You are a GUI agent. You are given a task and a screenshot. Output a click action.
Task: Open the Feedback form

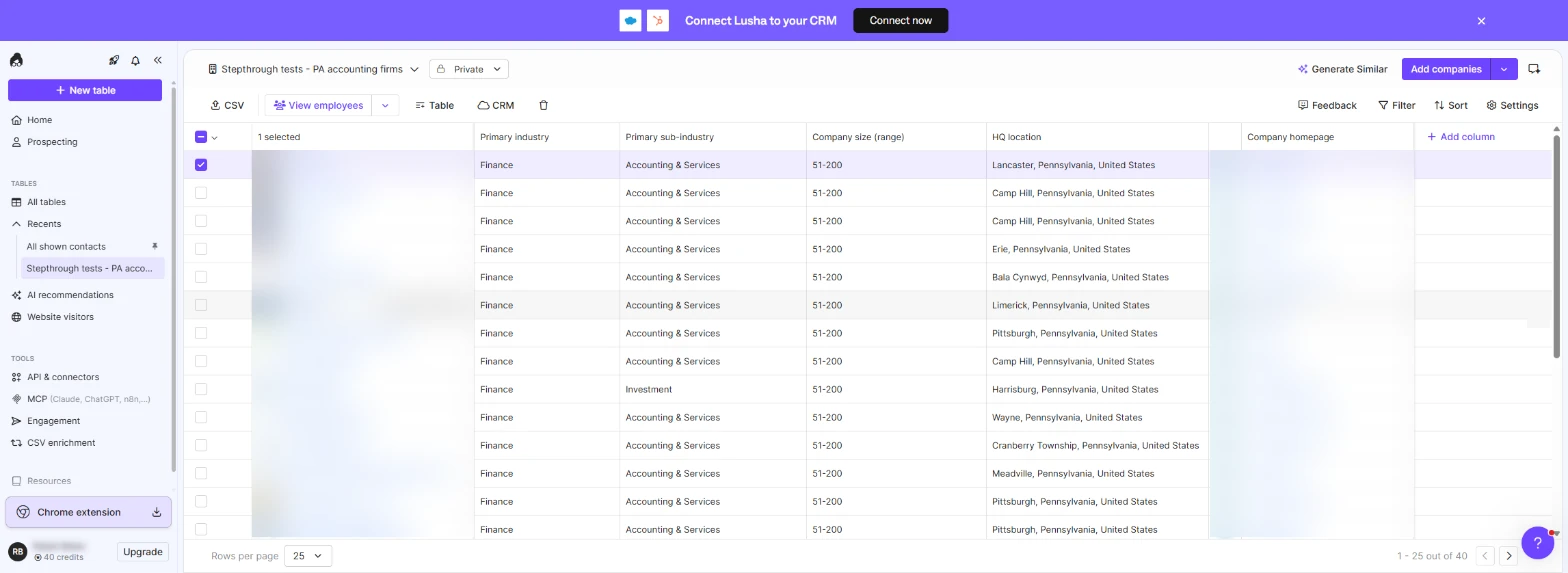[1327, 105]
